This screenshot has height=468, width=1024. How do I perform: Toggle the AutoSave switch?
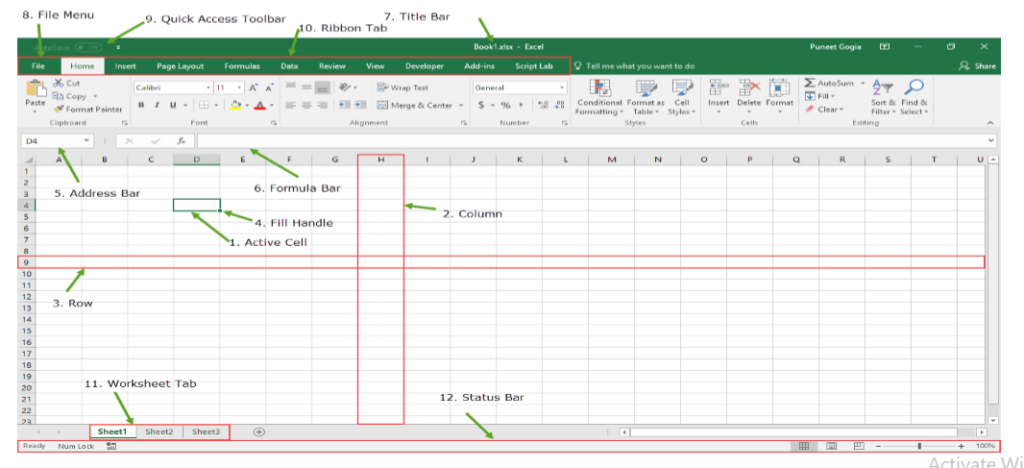pyautogui.click(x=88, y=47)
